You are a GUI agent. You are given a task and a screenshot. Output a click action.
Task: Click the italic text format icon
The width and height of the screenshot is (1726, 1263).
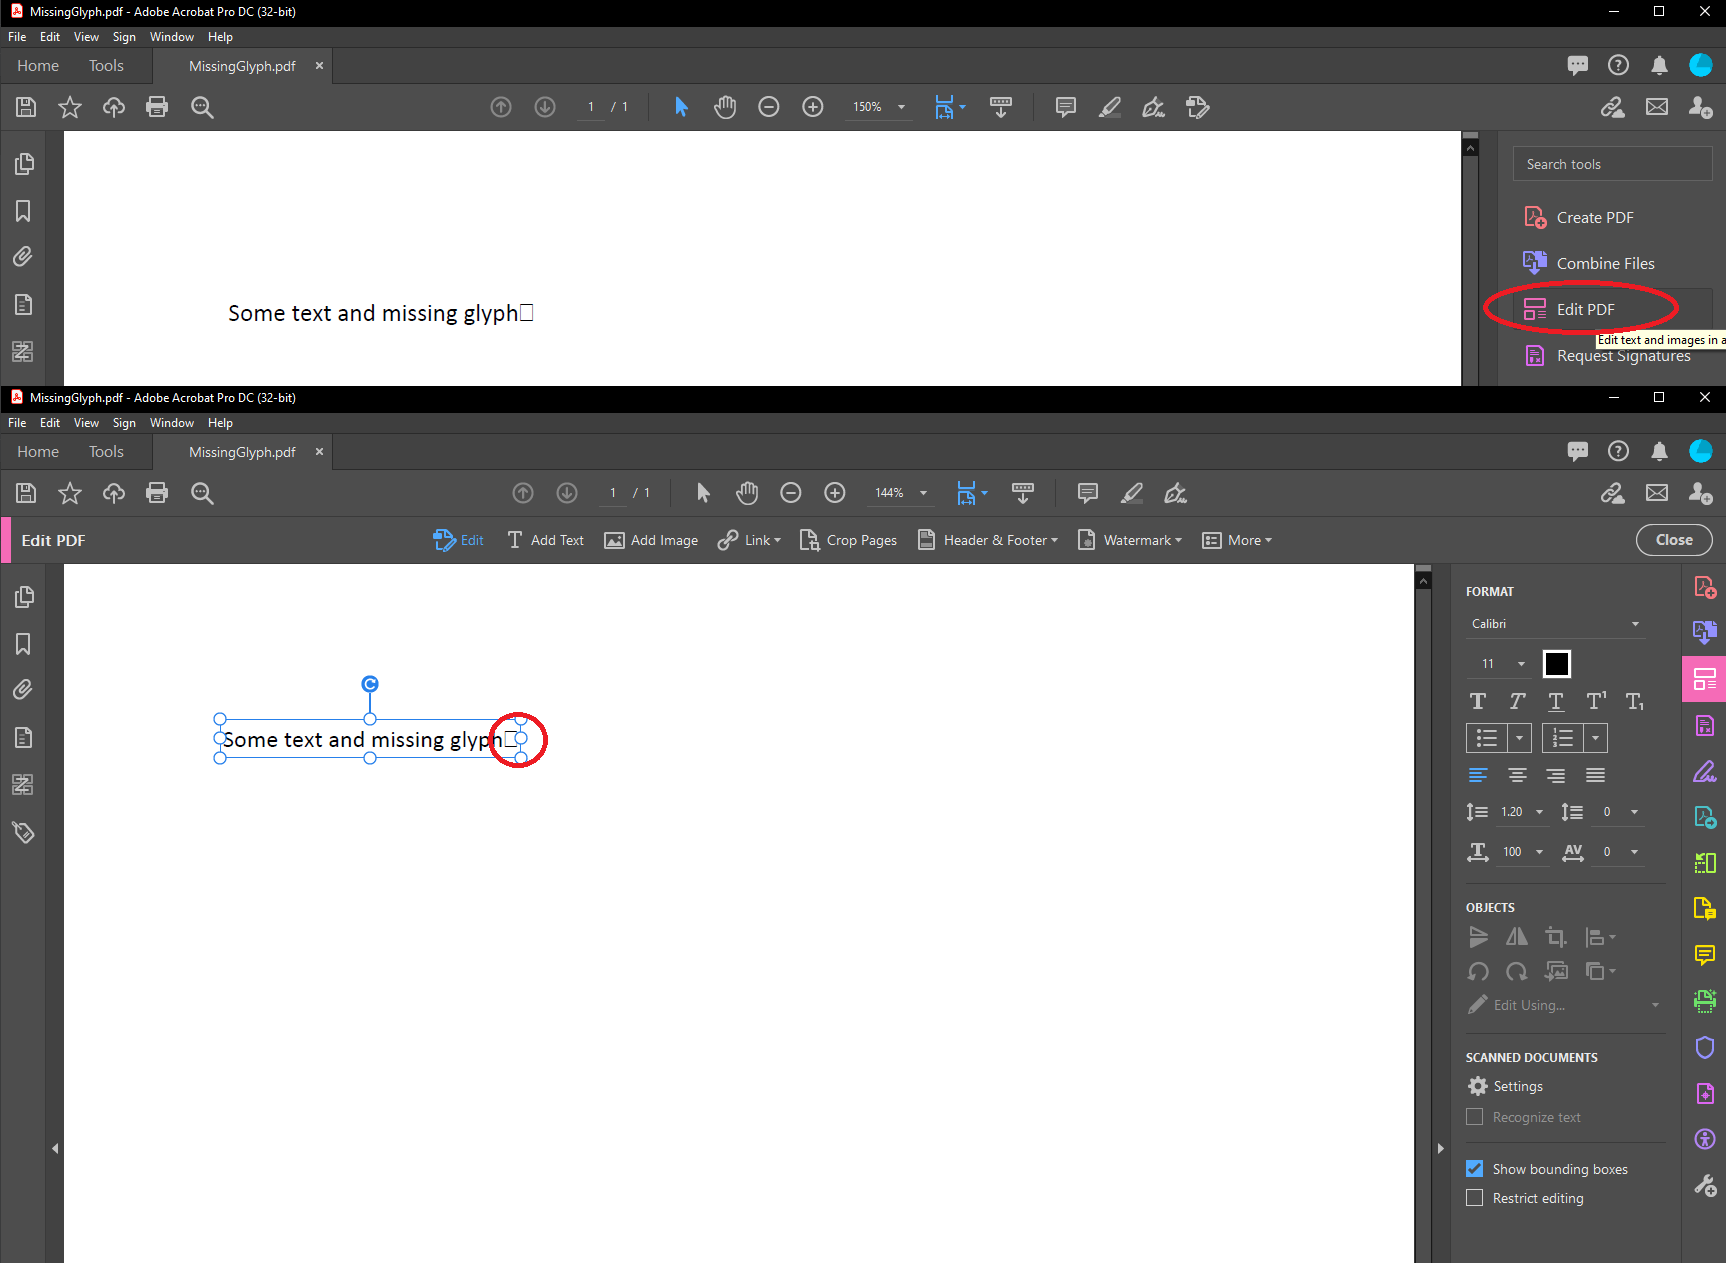pyautogui.click(x=1517, y=701)
